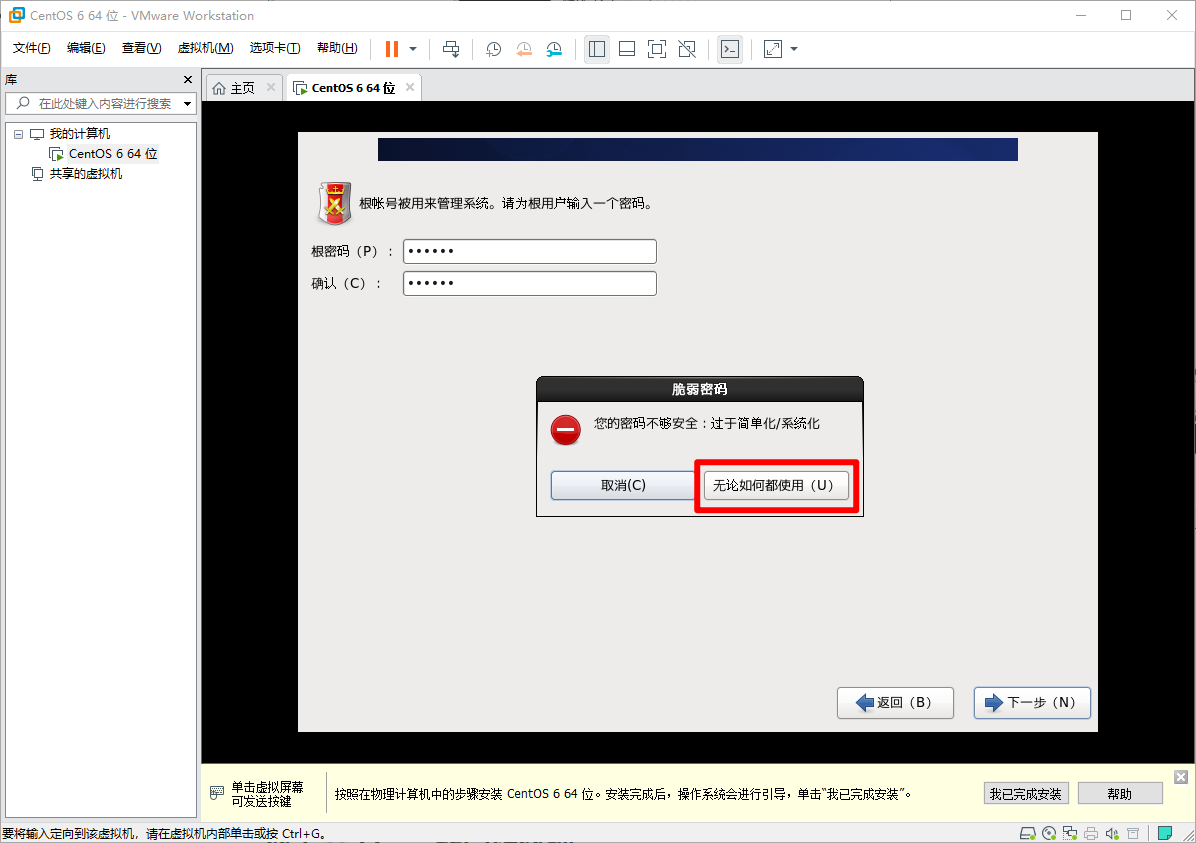Click the red error icon in dialog
The height and width of the screenshot is (843, 1196).
[x=566, y=430]
